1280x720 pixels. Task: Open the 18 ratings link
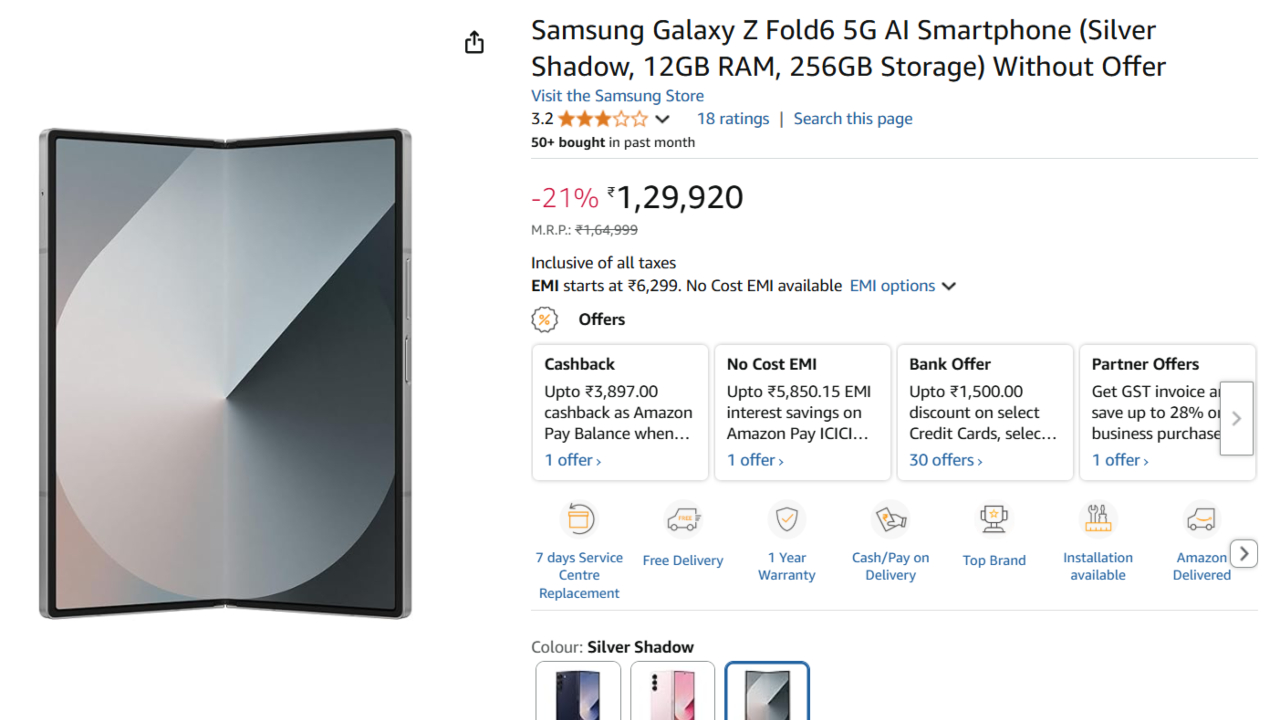733,119
